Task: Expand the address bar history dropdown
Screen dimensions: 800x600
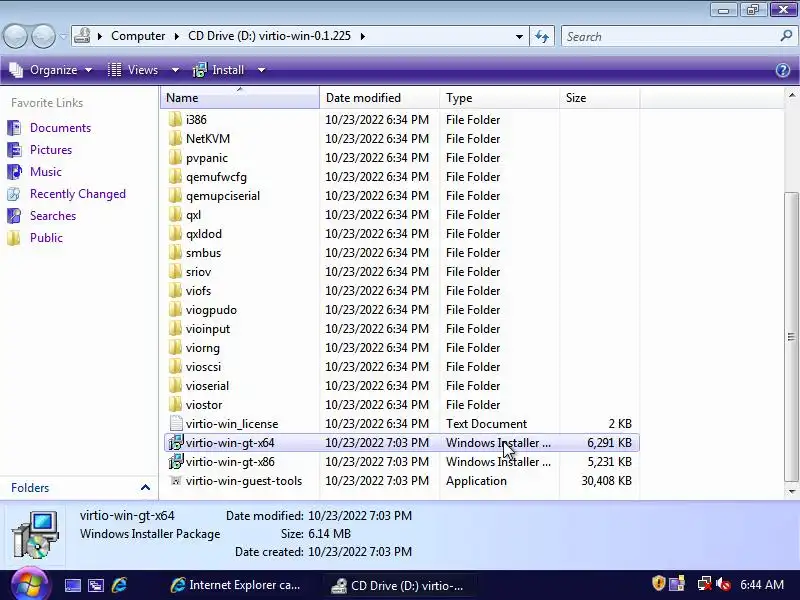Action: pyautogui.click(x=519, y=37)
